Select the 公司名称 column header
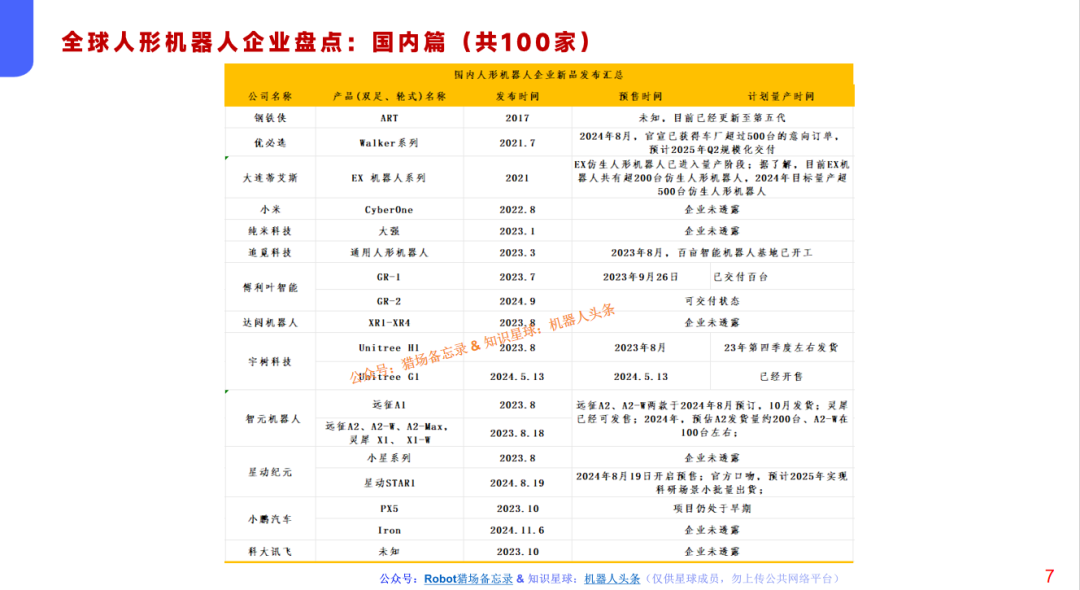 pos(270,96)
